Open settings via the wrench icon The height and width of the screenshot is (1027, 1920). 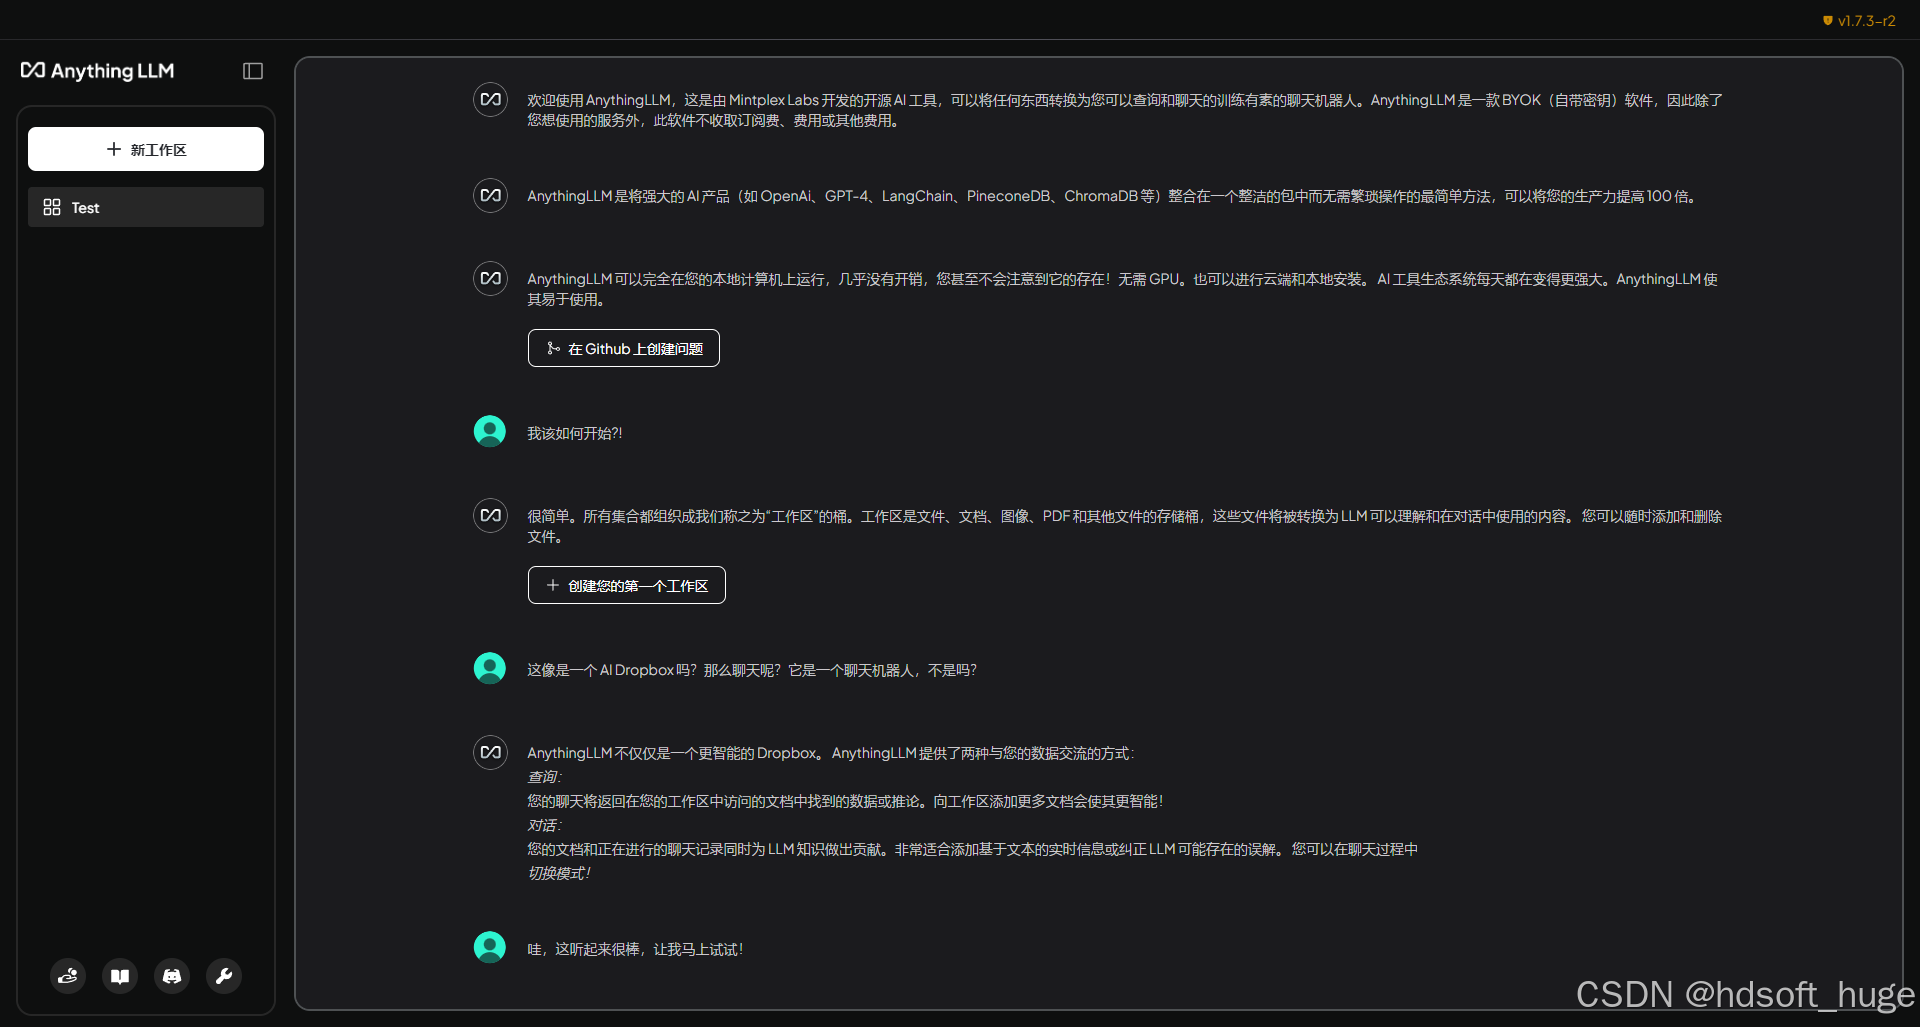[x=224, y=976]
